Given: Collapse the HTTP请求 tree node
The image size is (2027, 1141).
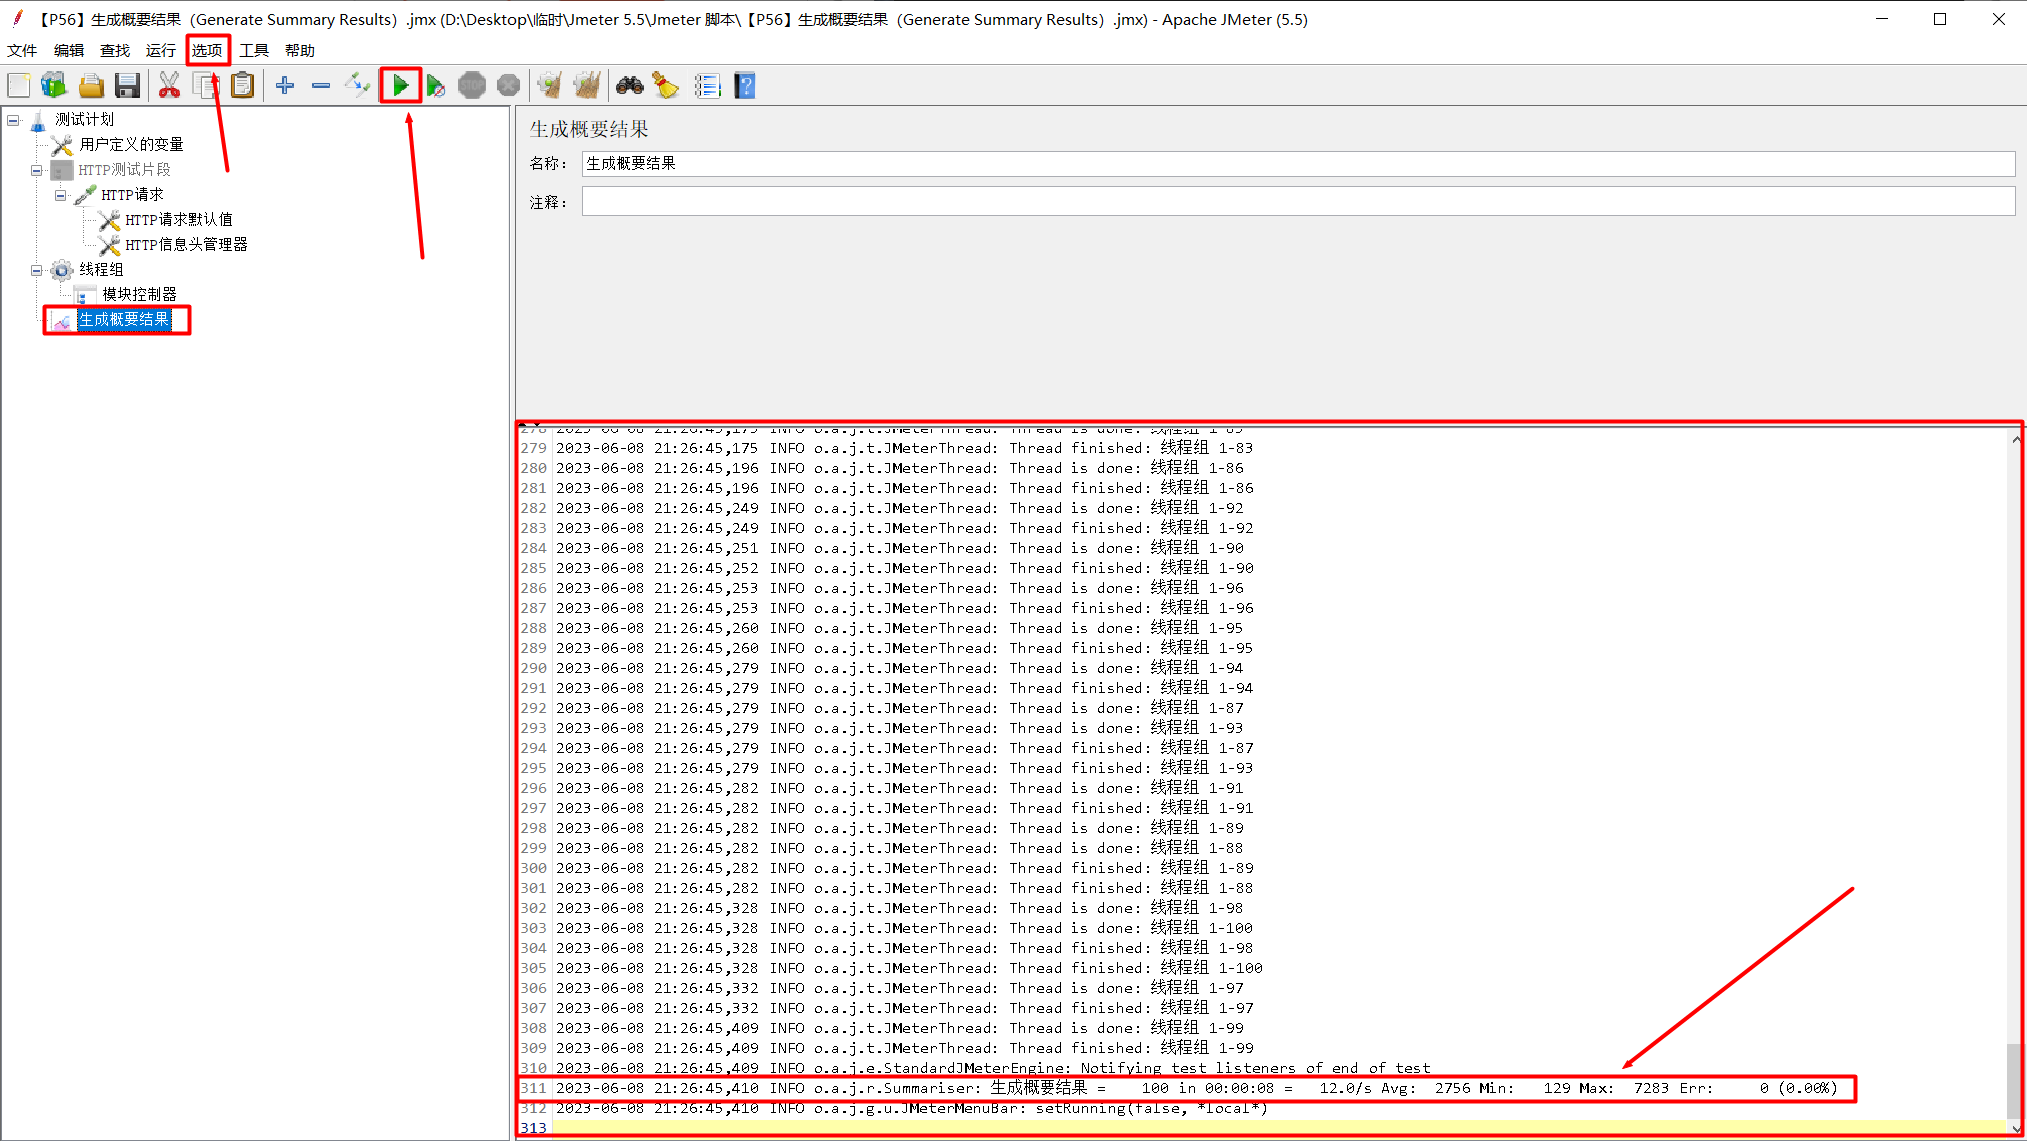Looking at the screenshot, I should (x=61, y=195).
